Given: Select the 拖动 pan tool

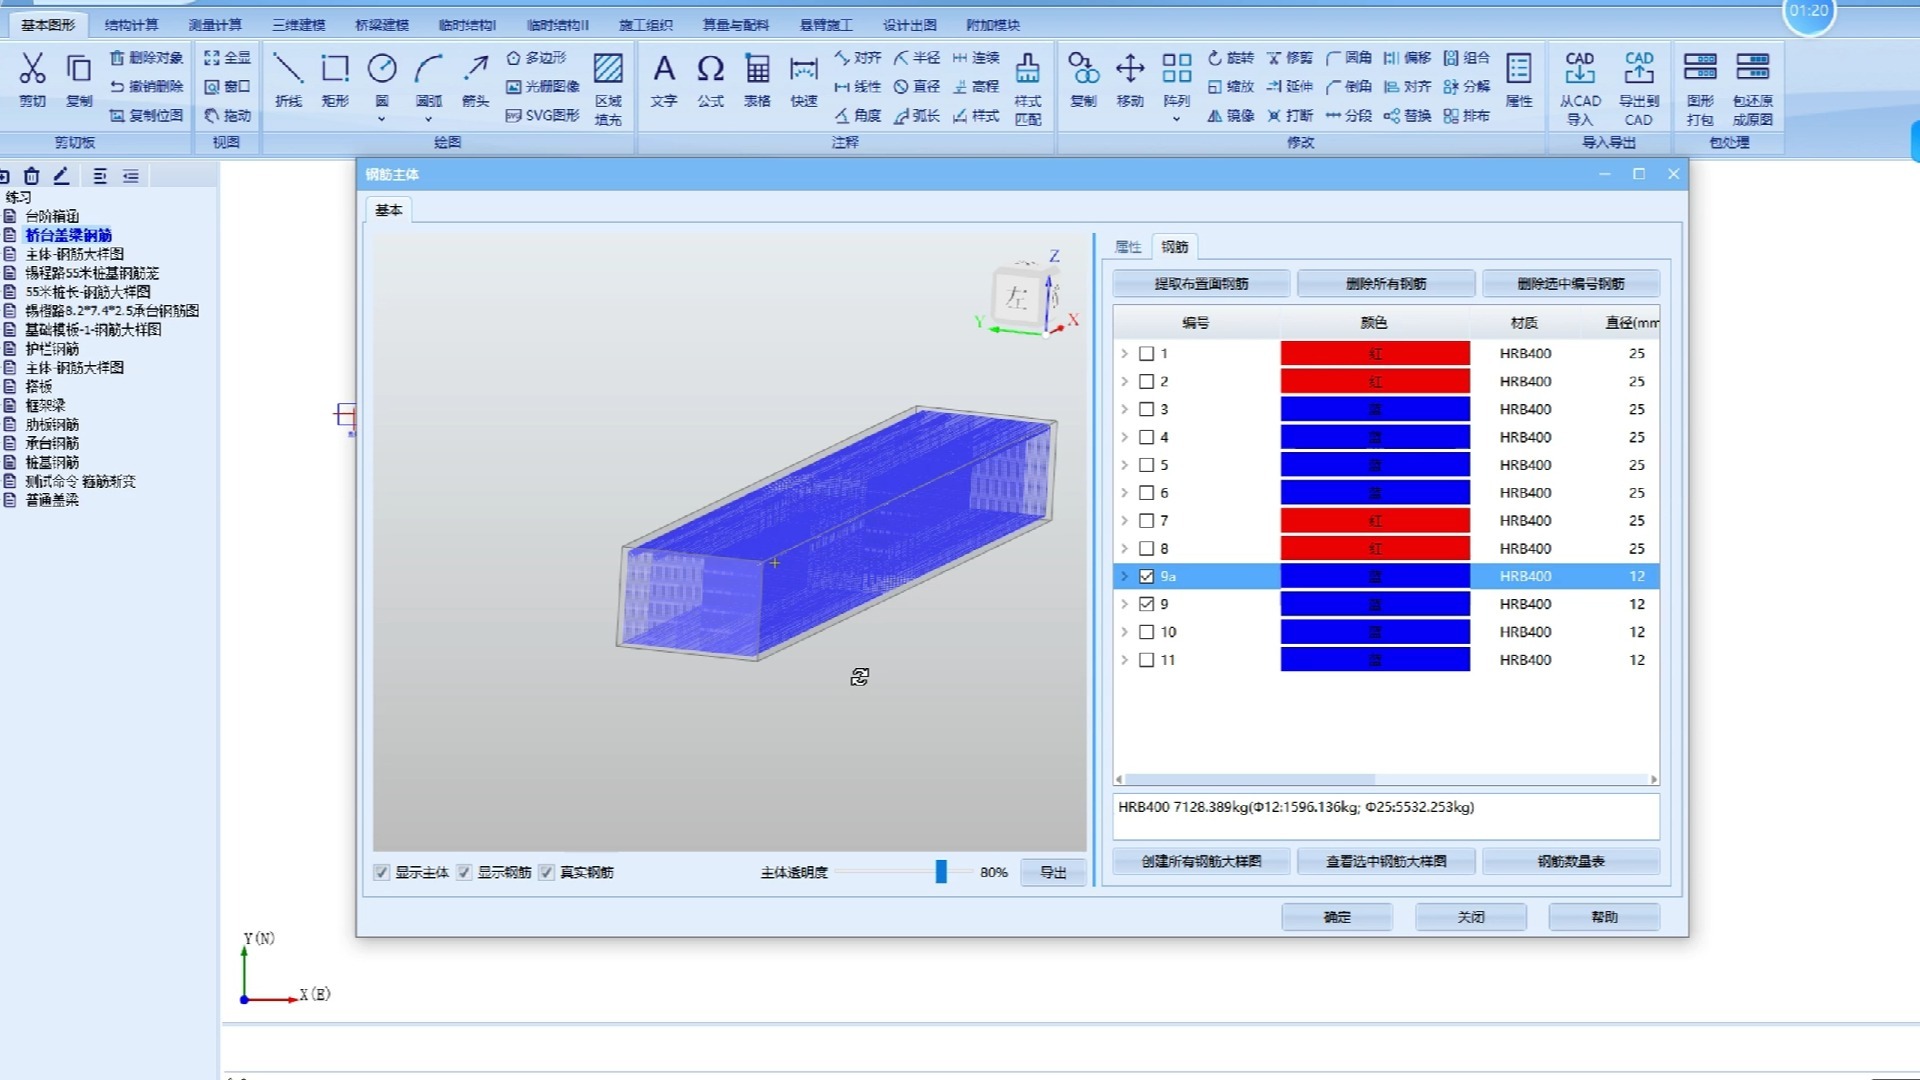Looking at the screenshot, I should coord(227,116).
